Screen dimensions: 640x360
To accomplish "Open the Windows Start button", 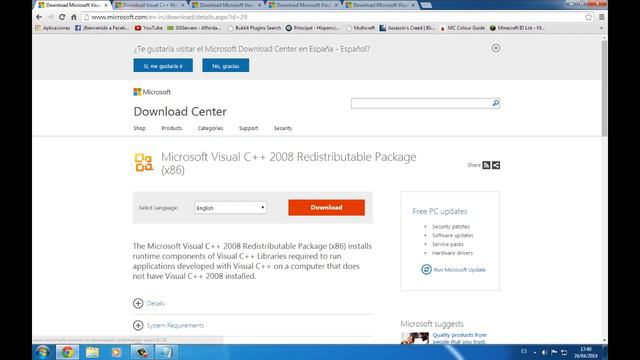I will point(42,352).
